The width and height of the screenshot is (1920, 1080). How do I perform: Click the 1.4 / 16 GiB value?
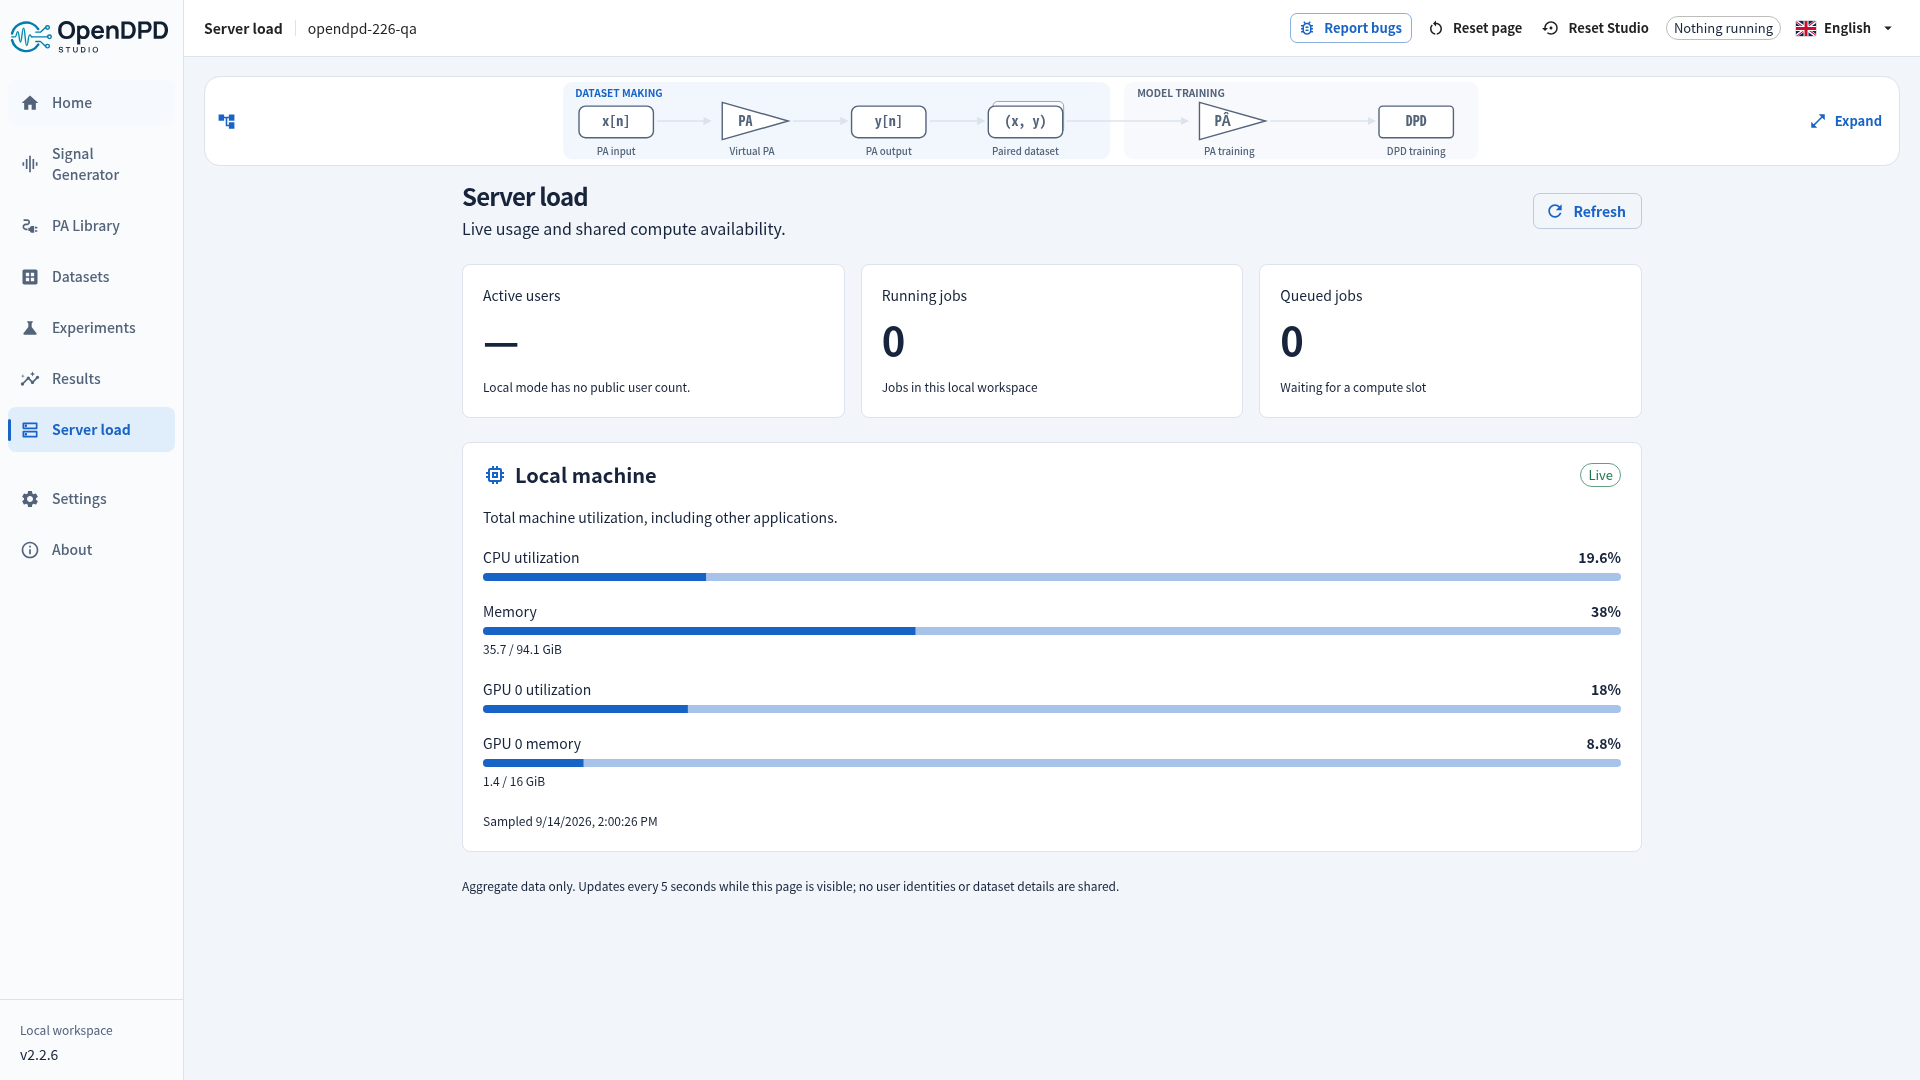coord(514,781)
